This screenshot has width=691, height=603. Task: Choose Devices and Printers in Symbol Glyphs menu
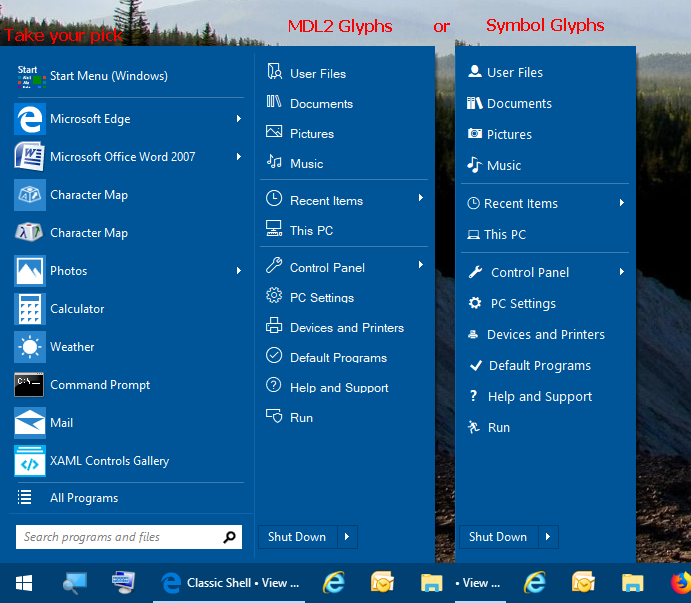pyautogui.click(x=545, y=335)
